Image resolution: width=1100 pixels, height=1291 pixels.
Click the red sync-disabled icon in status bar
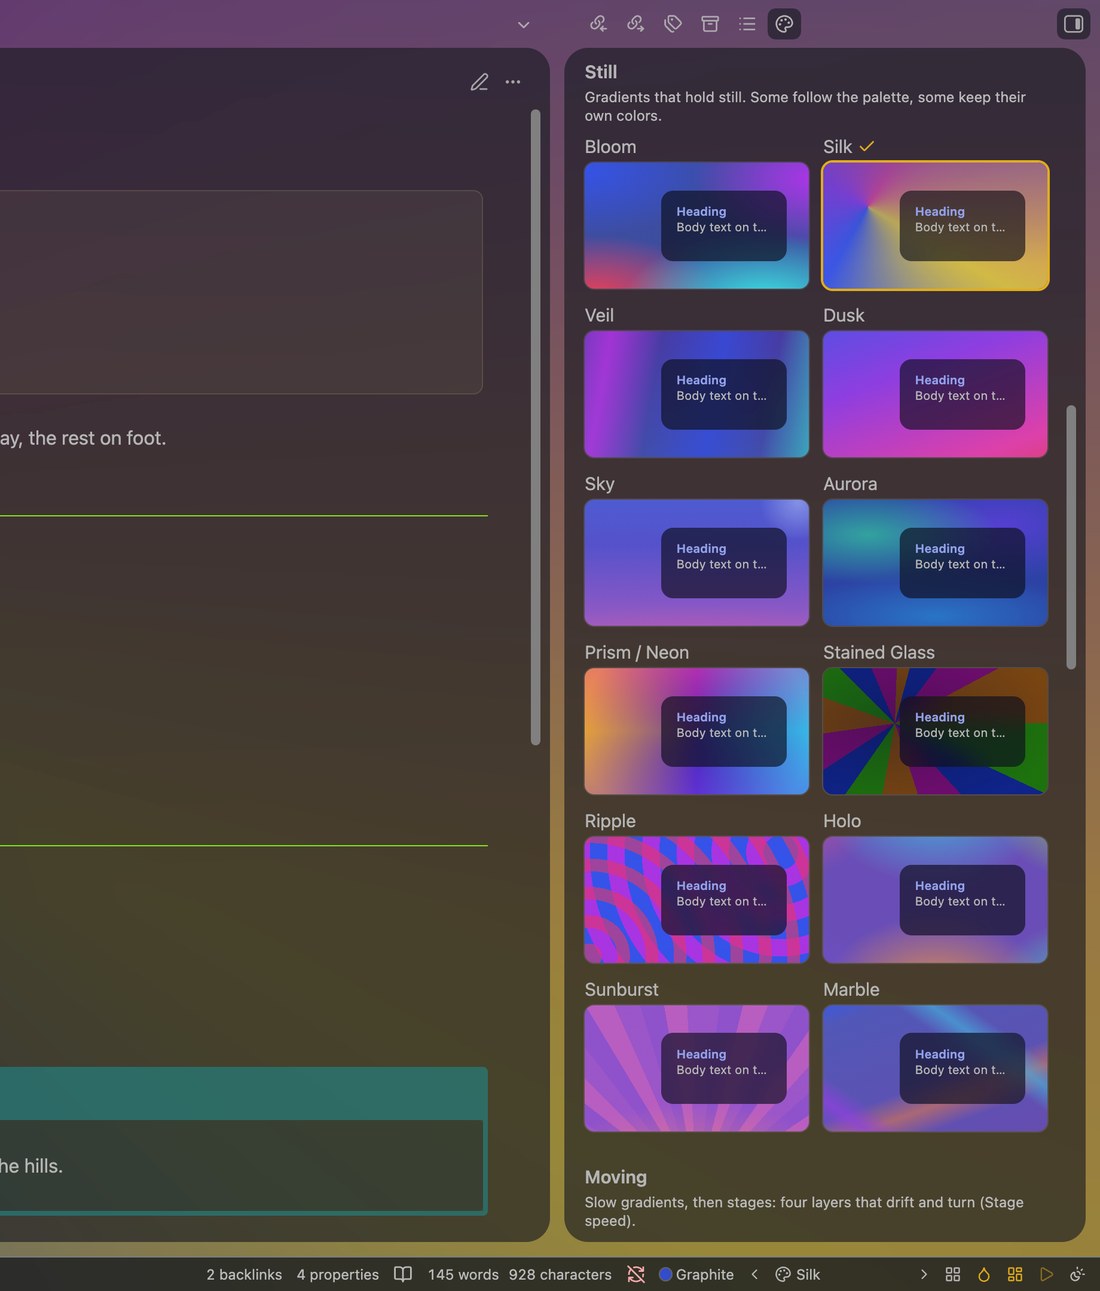click(x=636, y=1274)
